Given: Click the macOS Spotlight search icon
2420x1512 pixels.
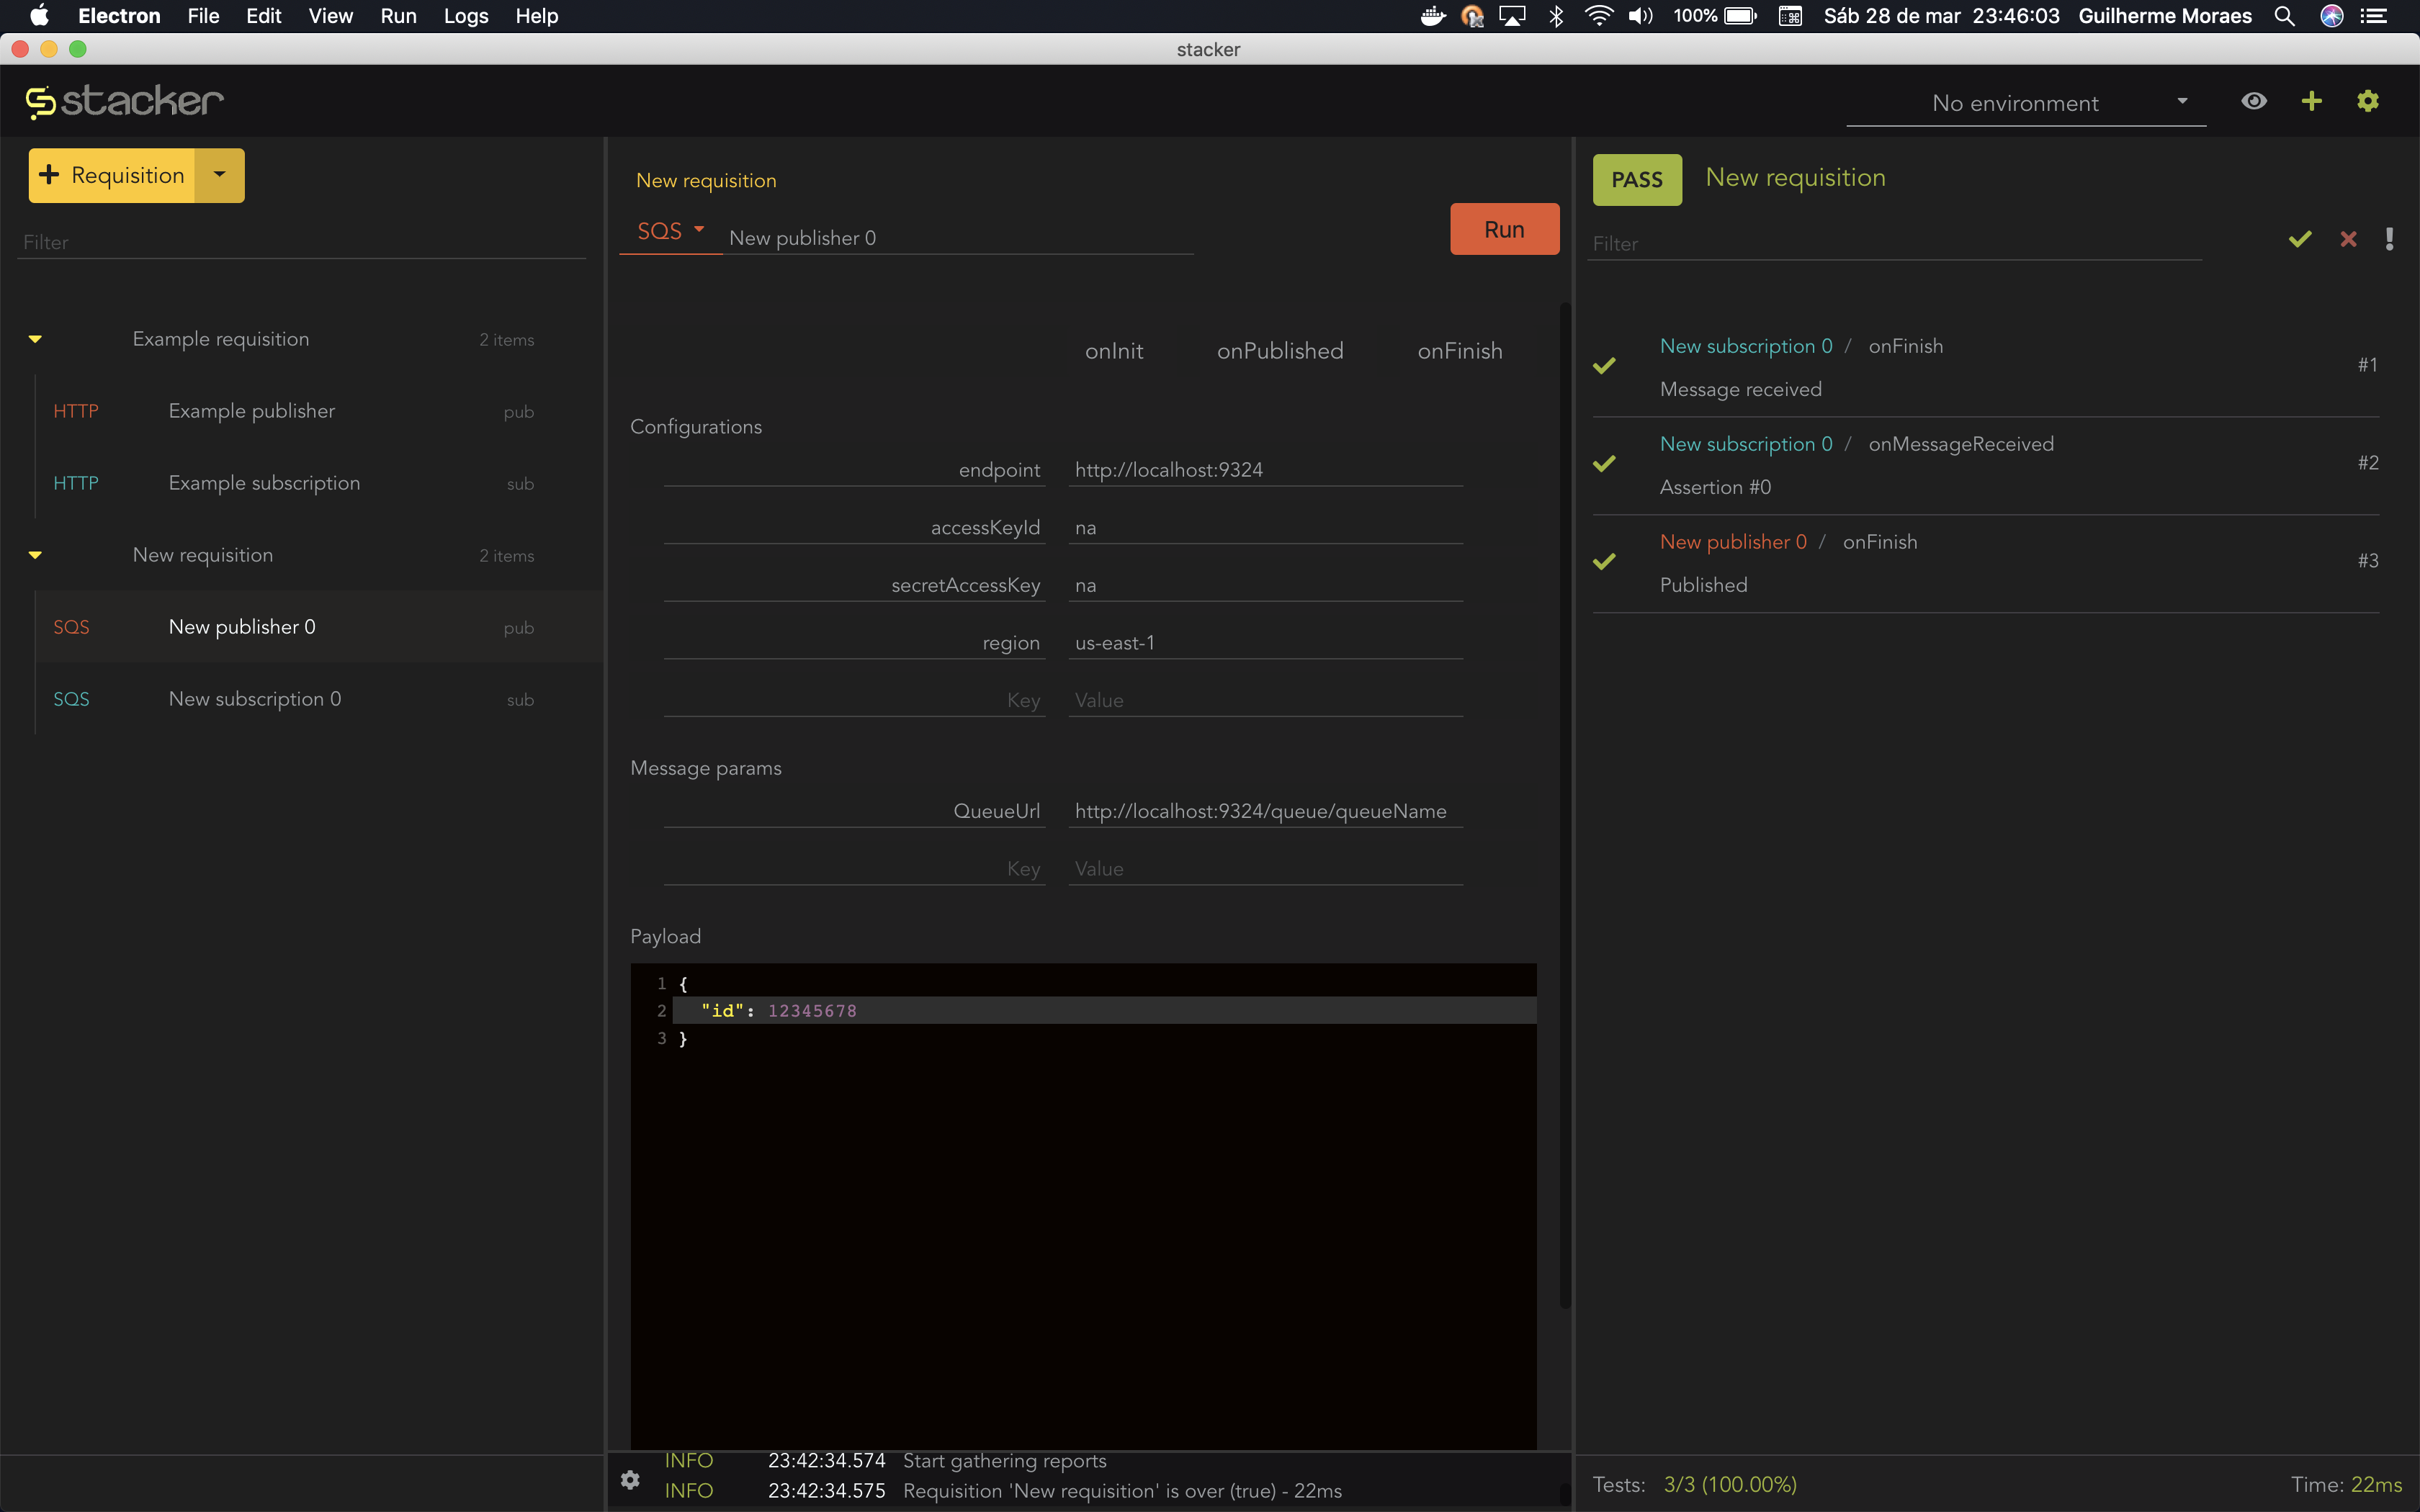Looking at the screenshot, I should tap(2284, 16).
